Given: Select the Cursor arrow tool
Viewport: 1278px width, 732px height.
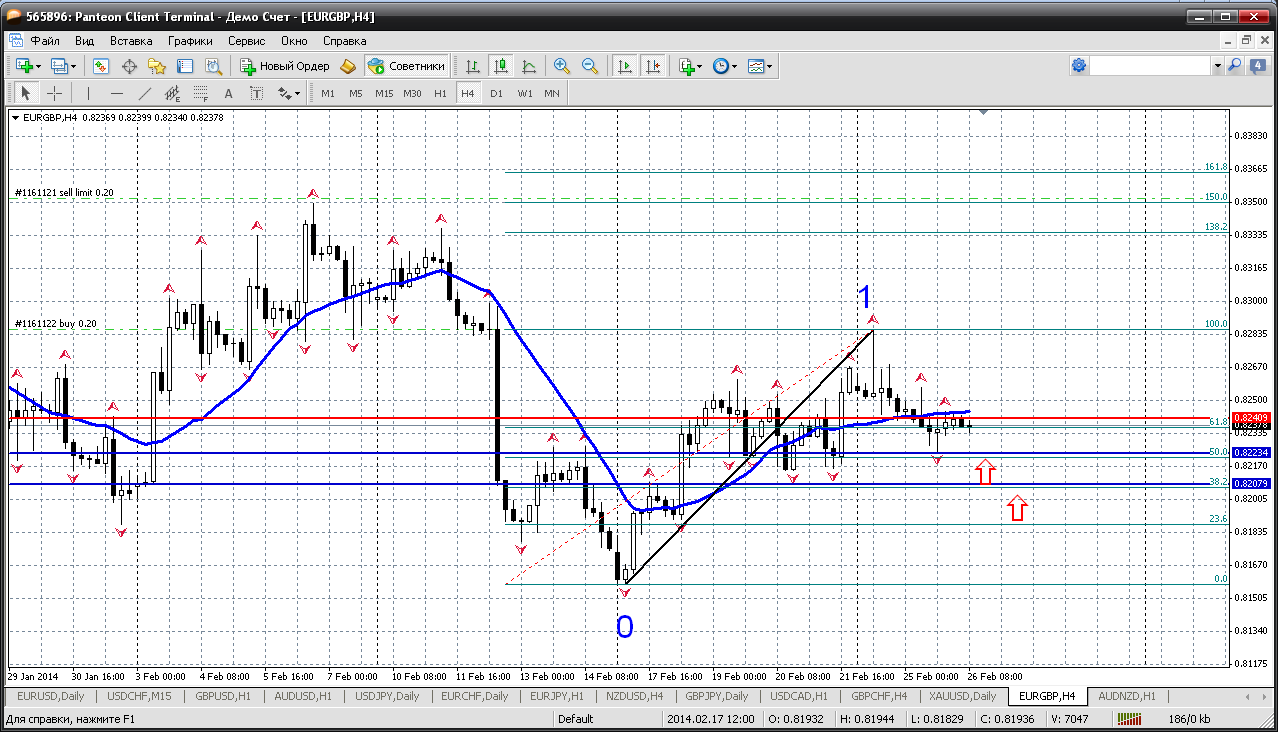Looking at the screenshot, I should 26,93.
